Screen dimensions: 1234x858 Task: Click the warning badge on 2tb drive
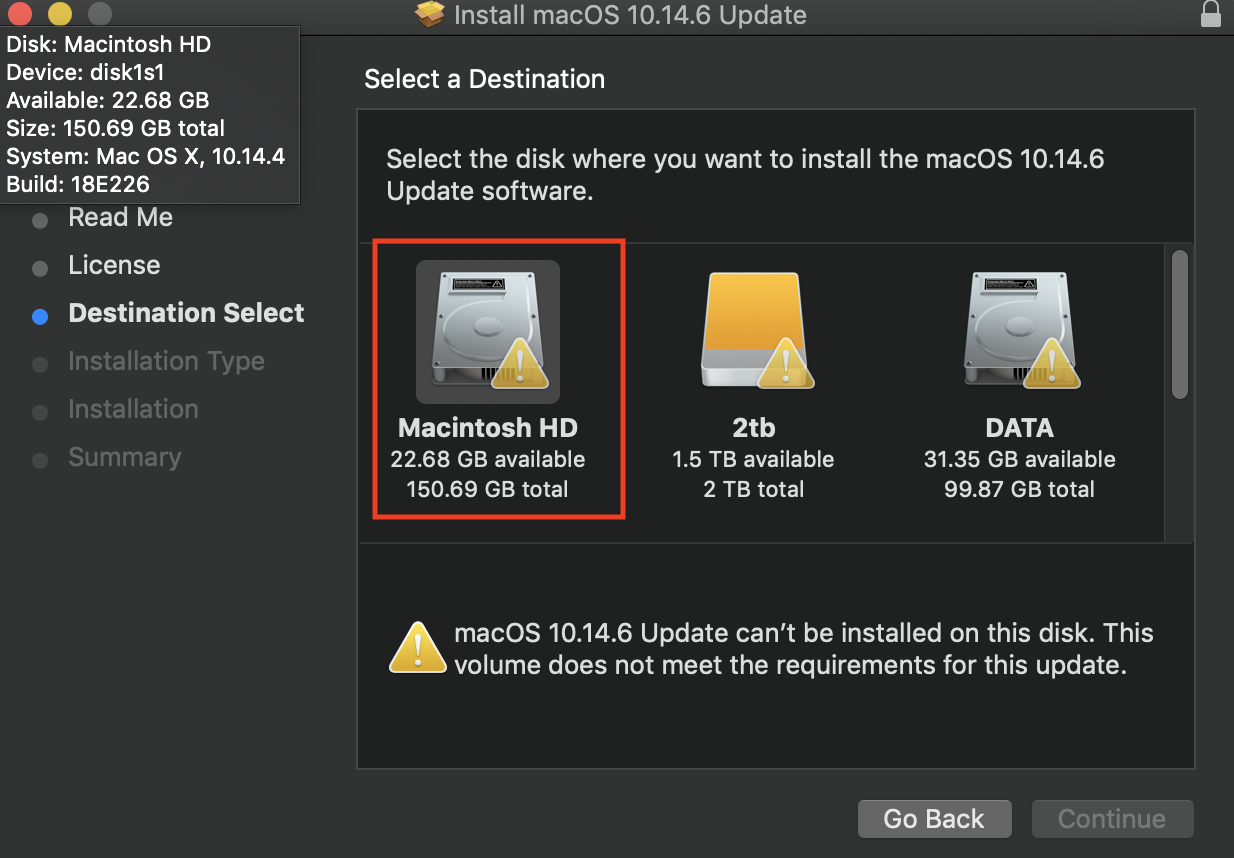tap(786, 364)
